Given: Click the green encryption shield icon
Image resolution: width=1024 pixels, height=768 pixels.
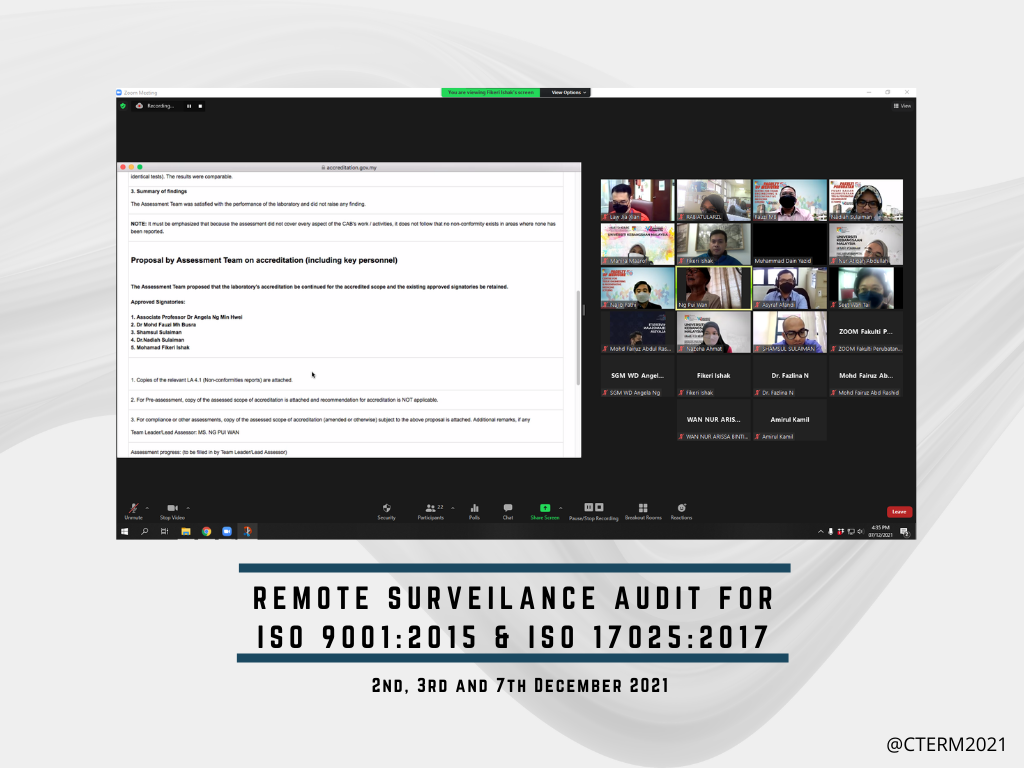Looking at the screenshot, I should click(123, 105).
